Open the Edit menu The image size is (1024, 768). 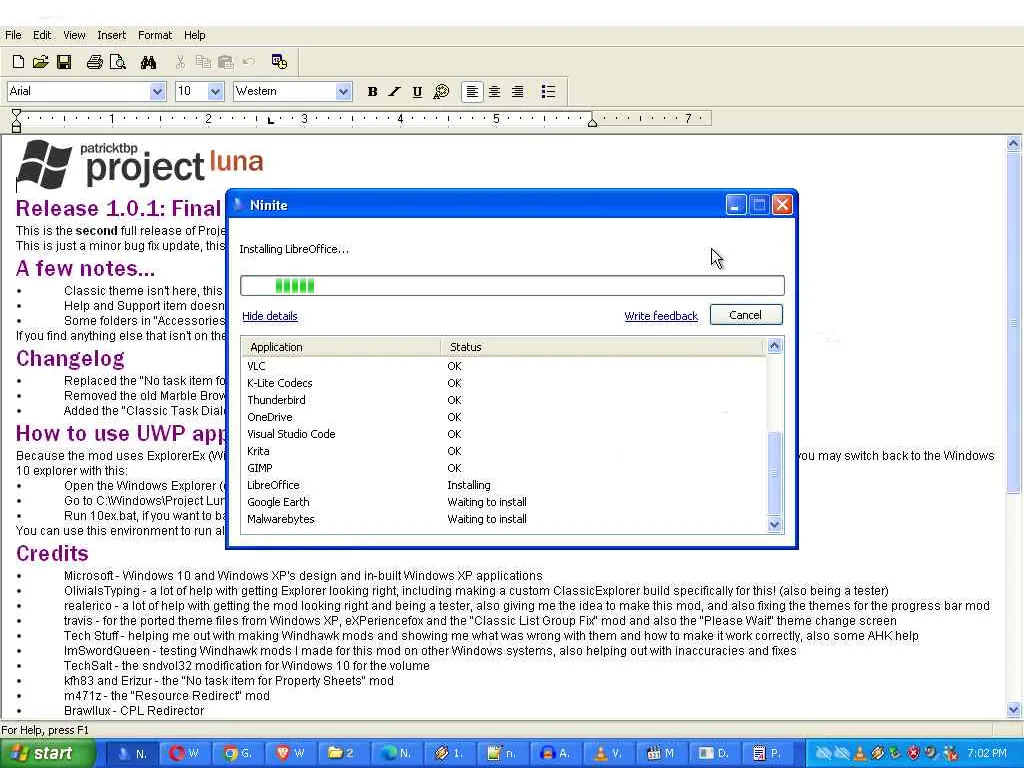coord(42,35)
